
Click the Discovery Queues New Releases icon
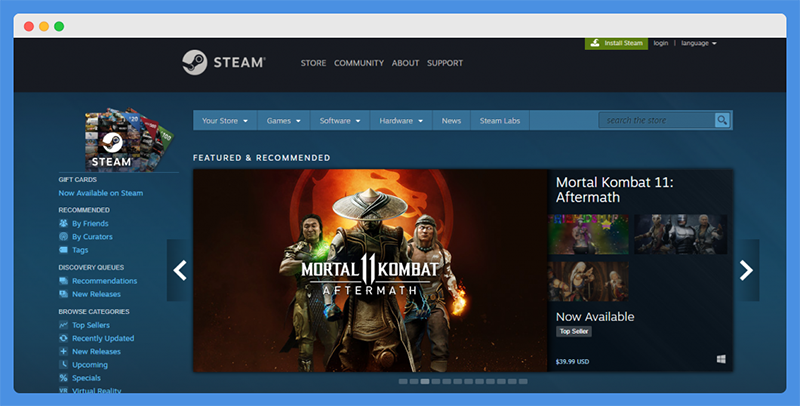63,294
